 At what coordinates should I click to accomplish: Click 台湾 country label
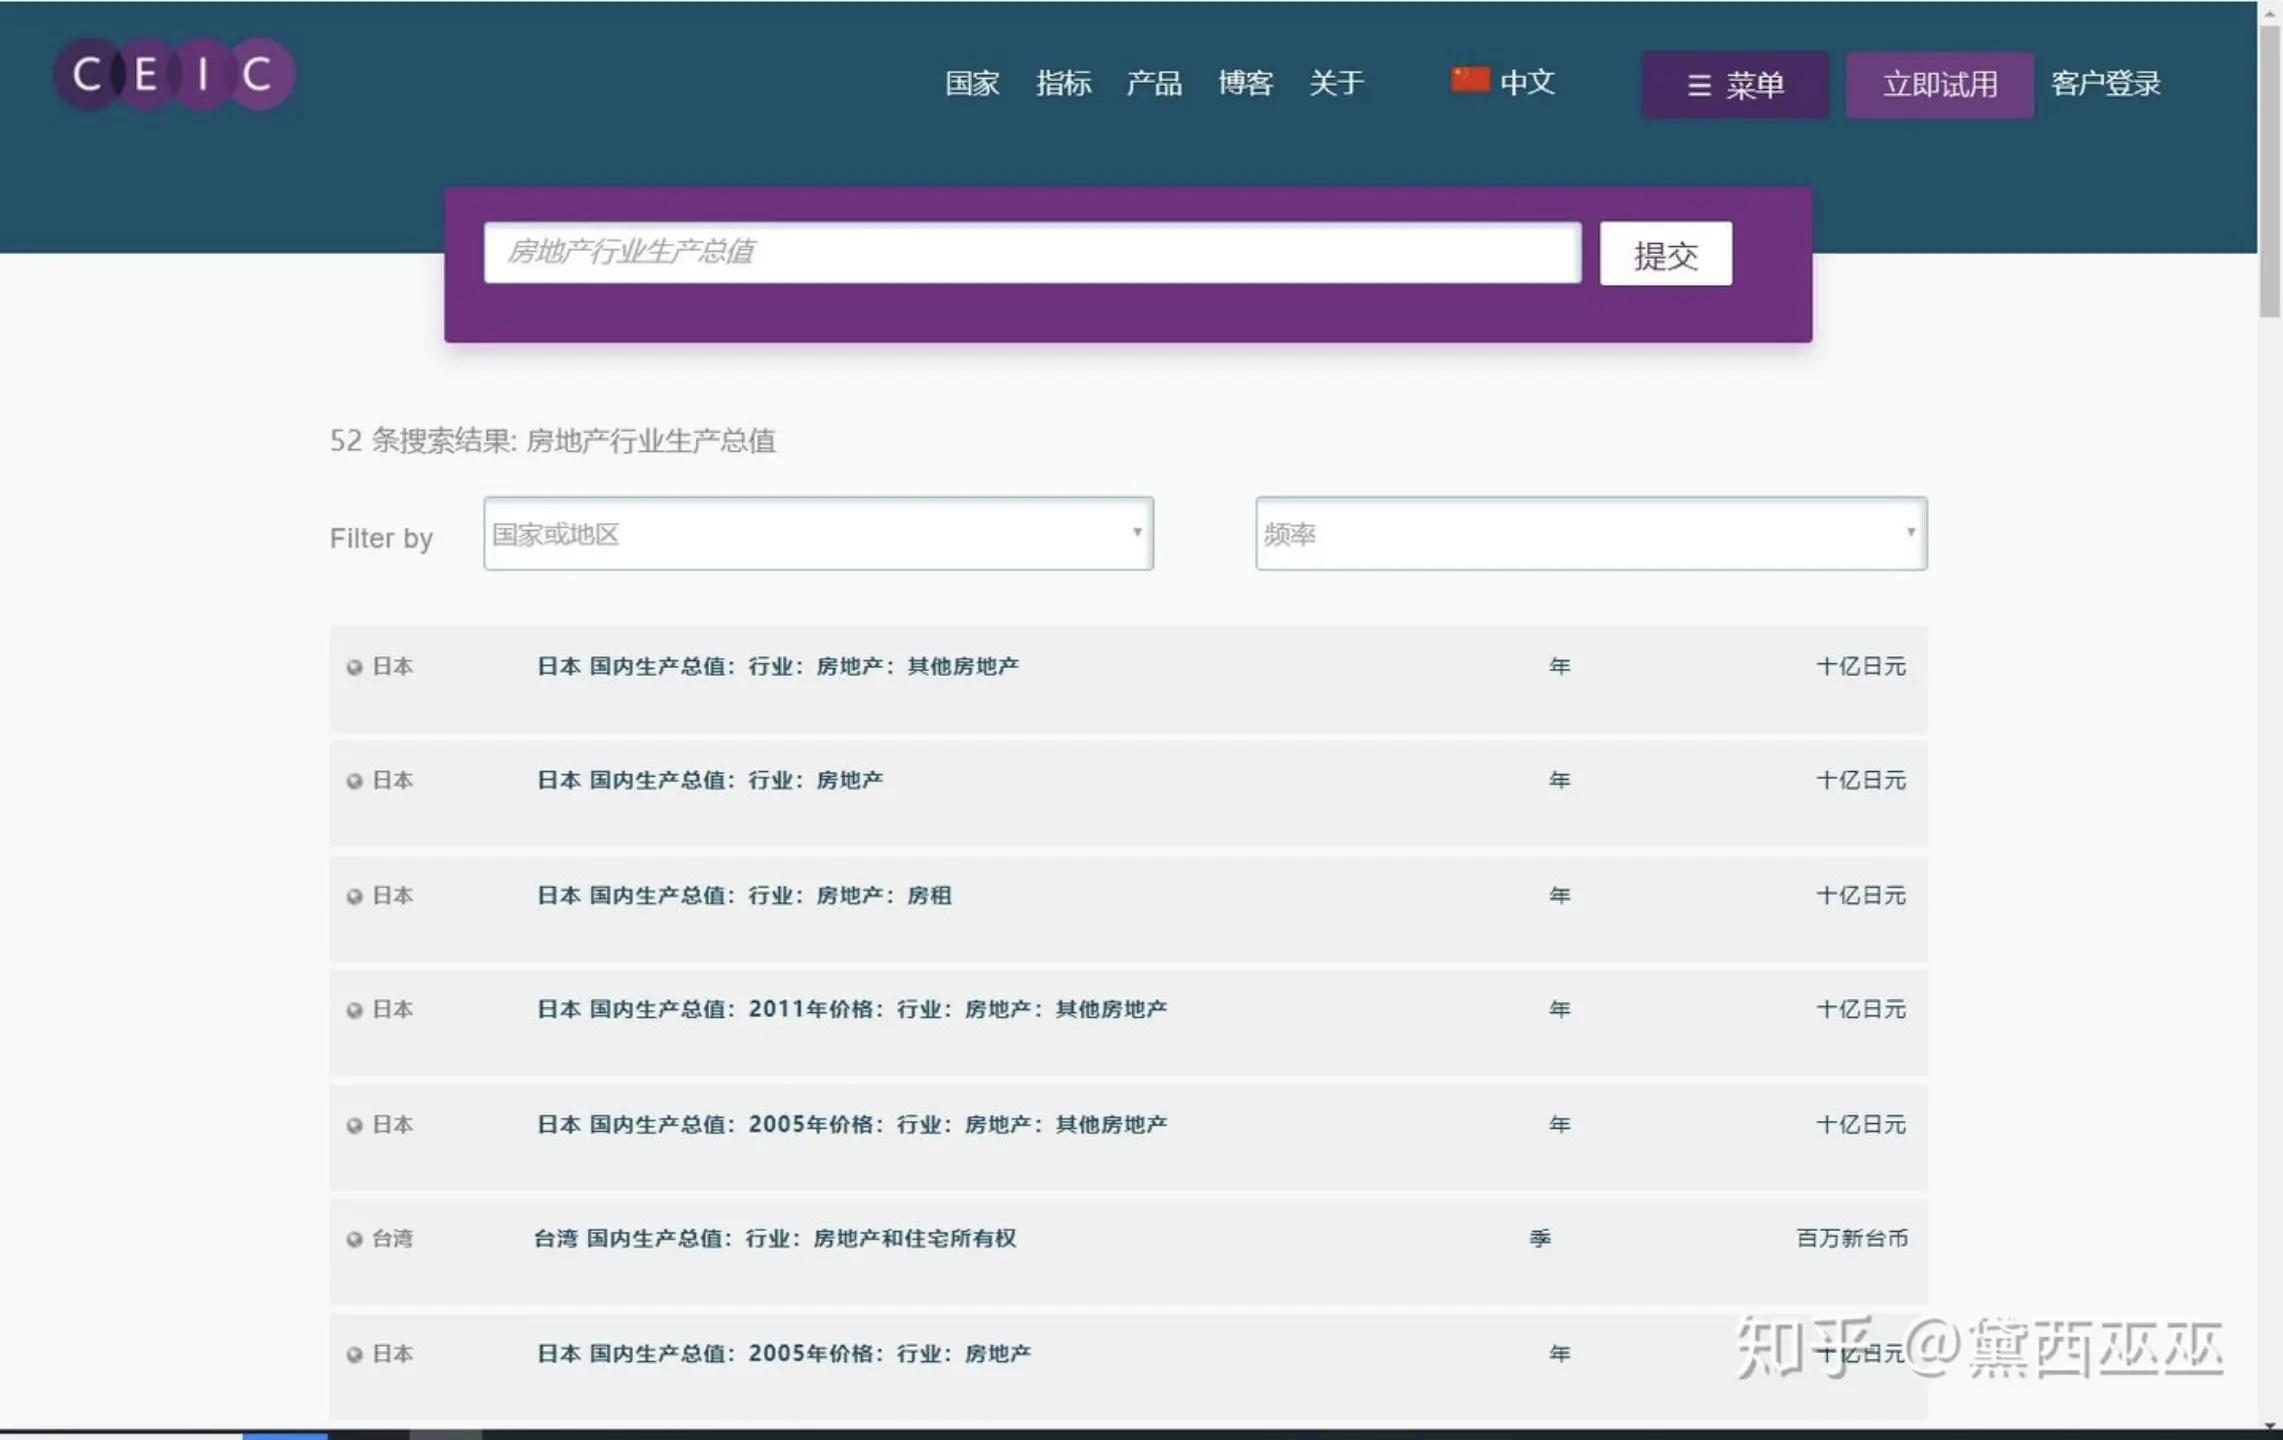pos(392,1238)
